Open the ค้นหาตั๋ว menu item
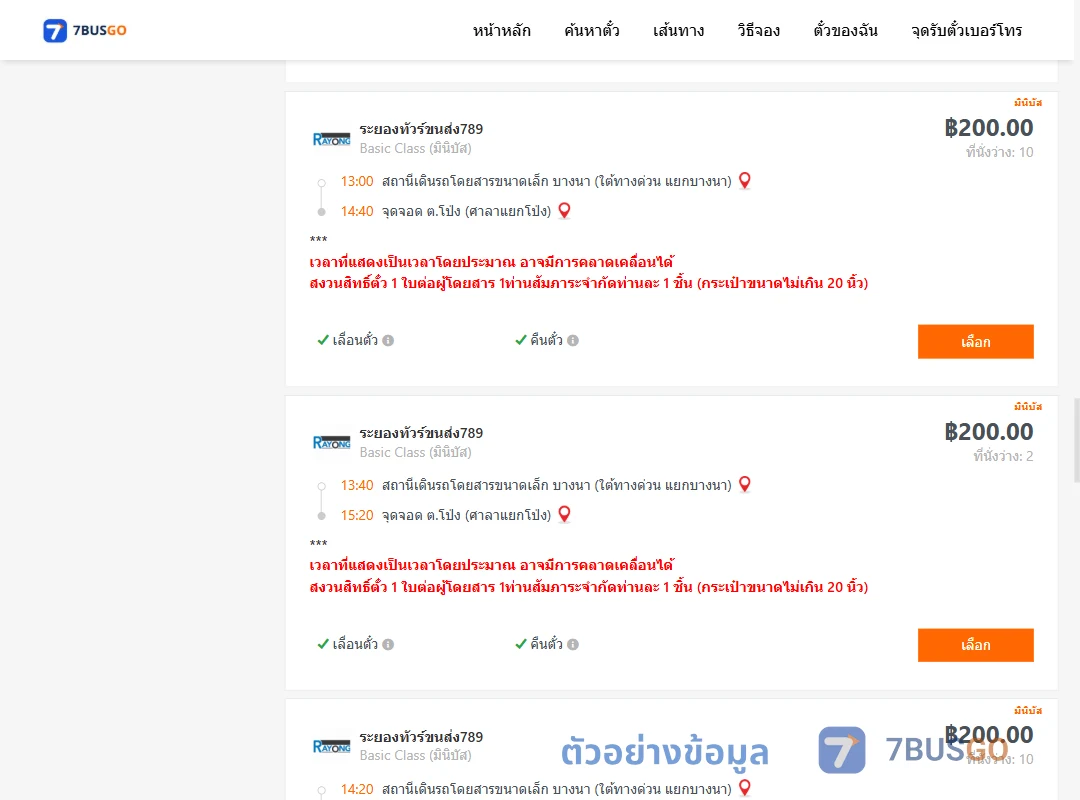 (x=592, y=30)
